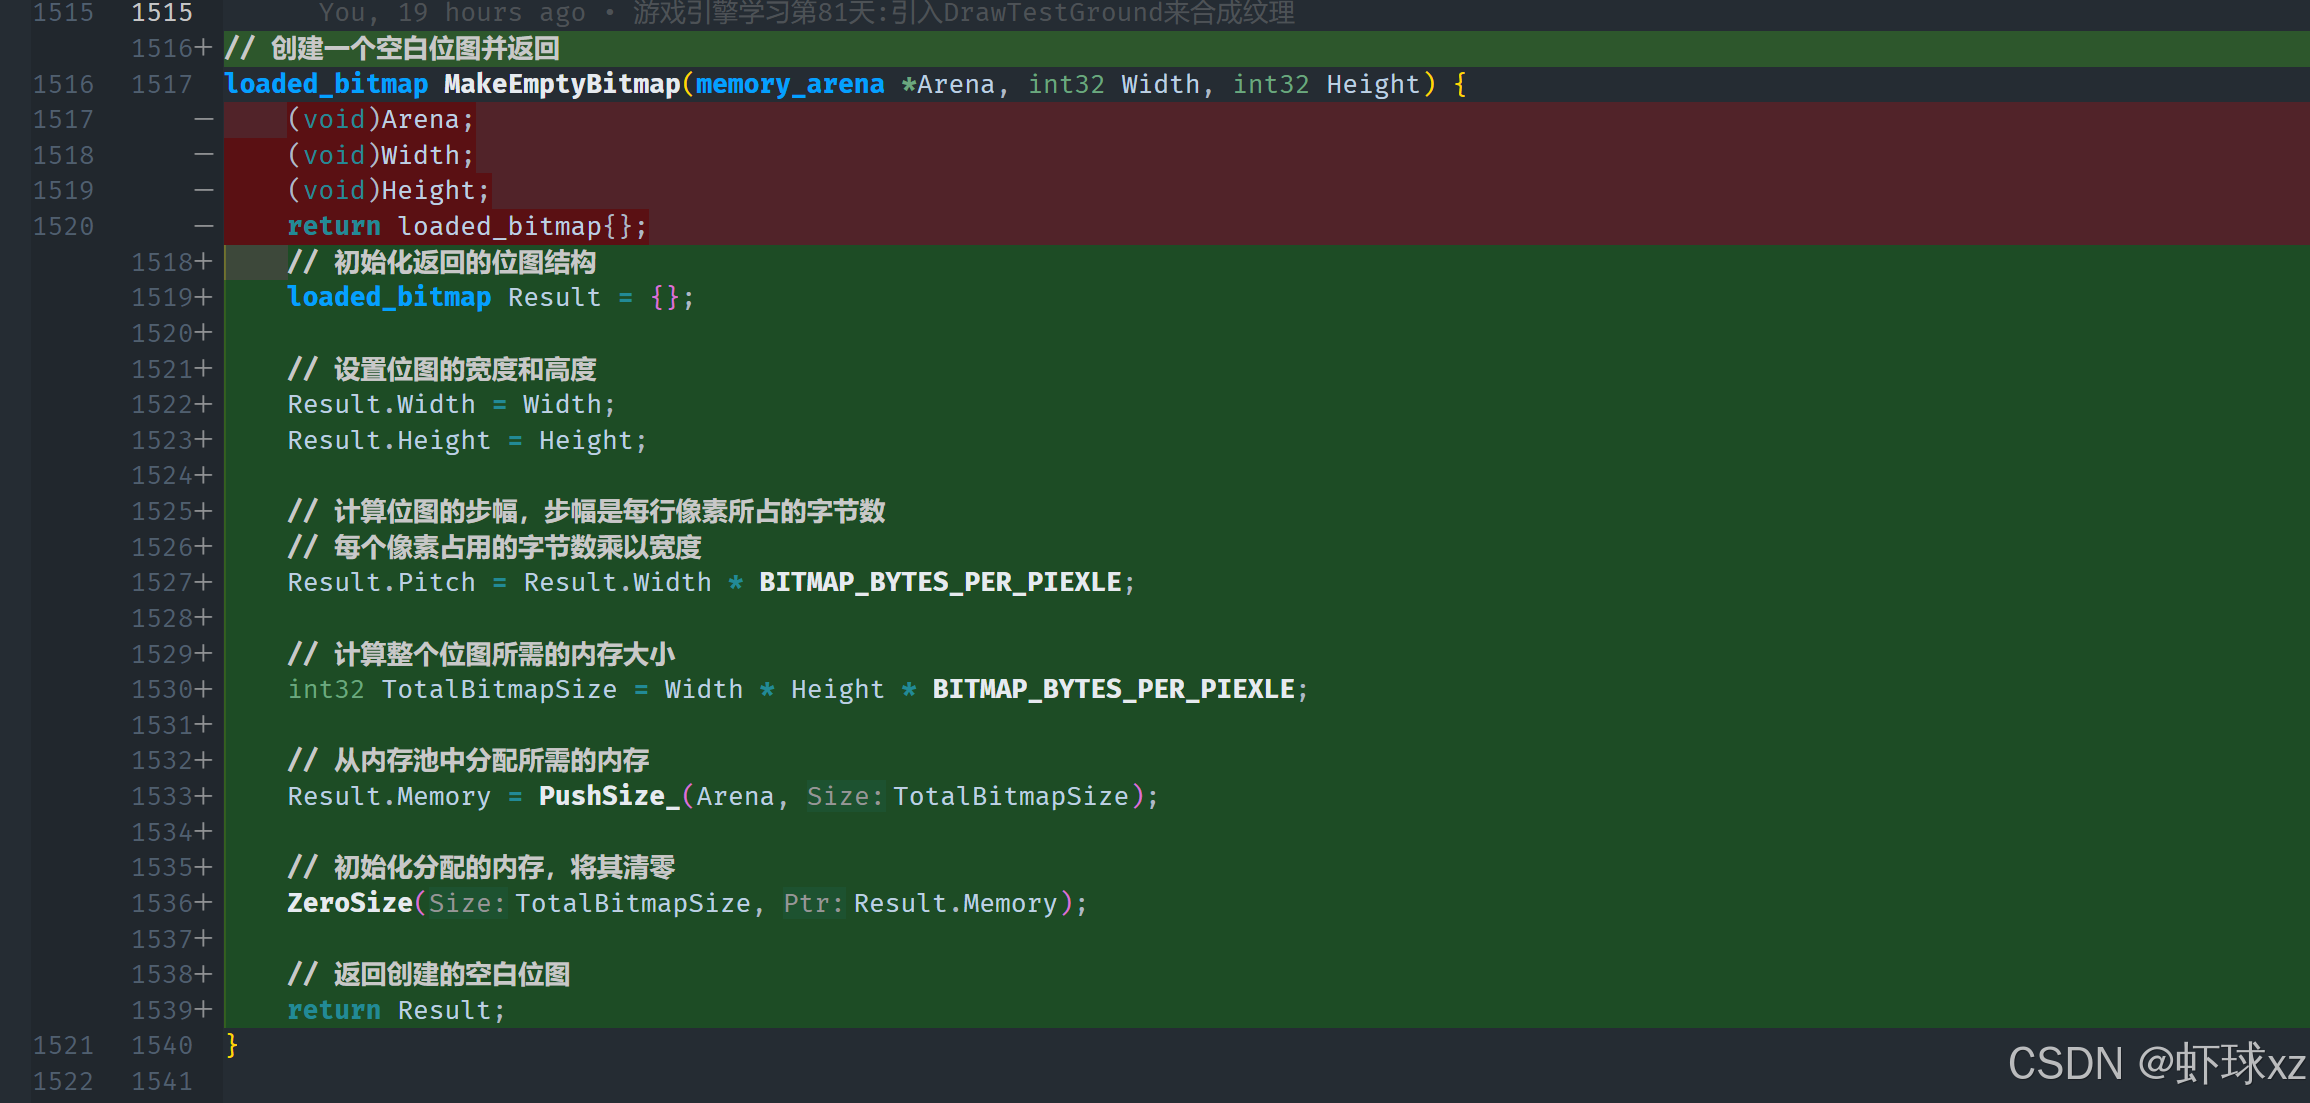Click the comment "// 从内存池中分配所需的内存"
The height and width of the screenshot is (1103, 2310).
[468, 761]
